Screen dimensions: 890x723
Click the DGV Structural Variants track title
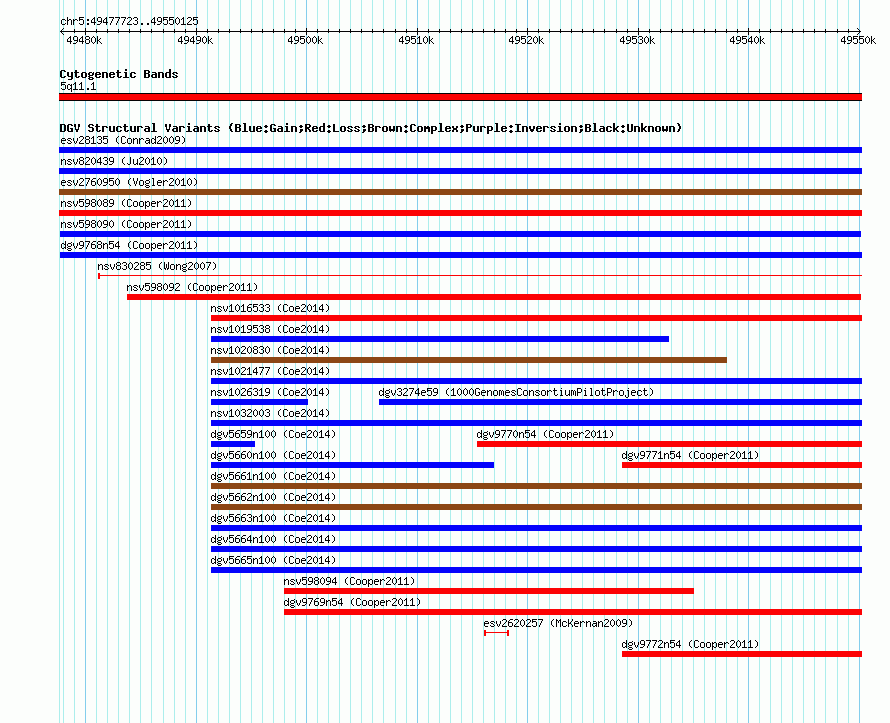pos(371,128)
